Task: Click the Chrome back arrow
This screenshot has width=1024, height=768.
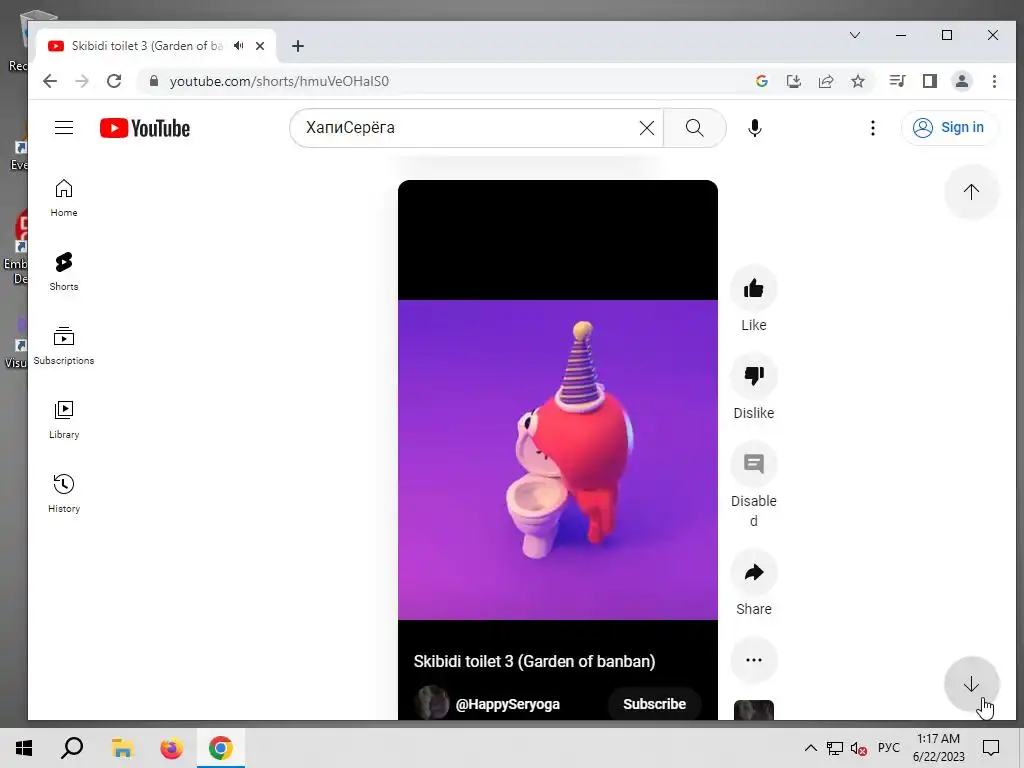Action: [50, 81]
